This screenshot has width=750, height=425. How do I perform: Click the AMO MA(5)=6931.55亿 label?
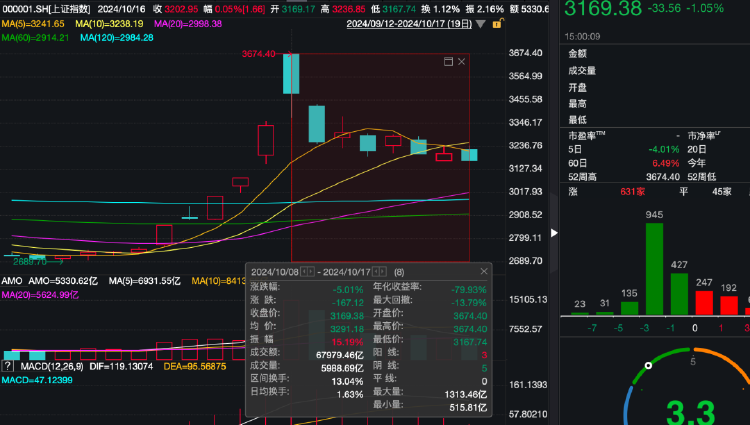click(144, 281)
